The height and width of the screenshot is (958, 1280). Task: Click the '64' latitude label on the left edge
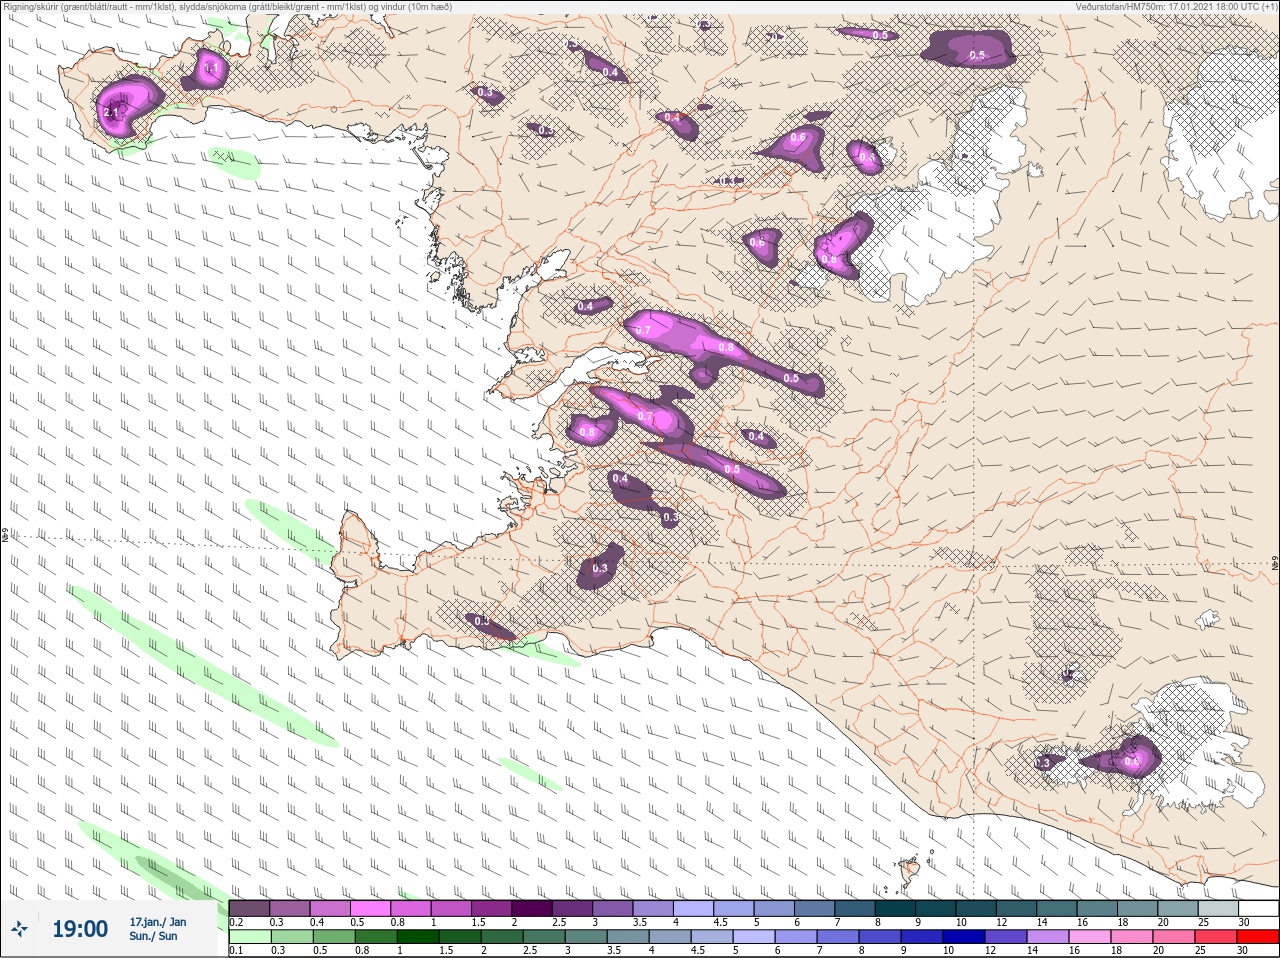pyautogui.click(x=5, y=536)
